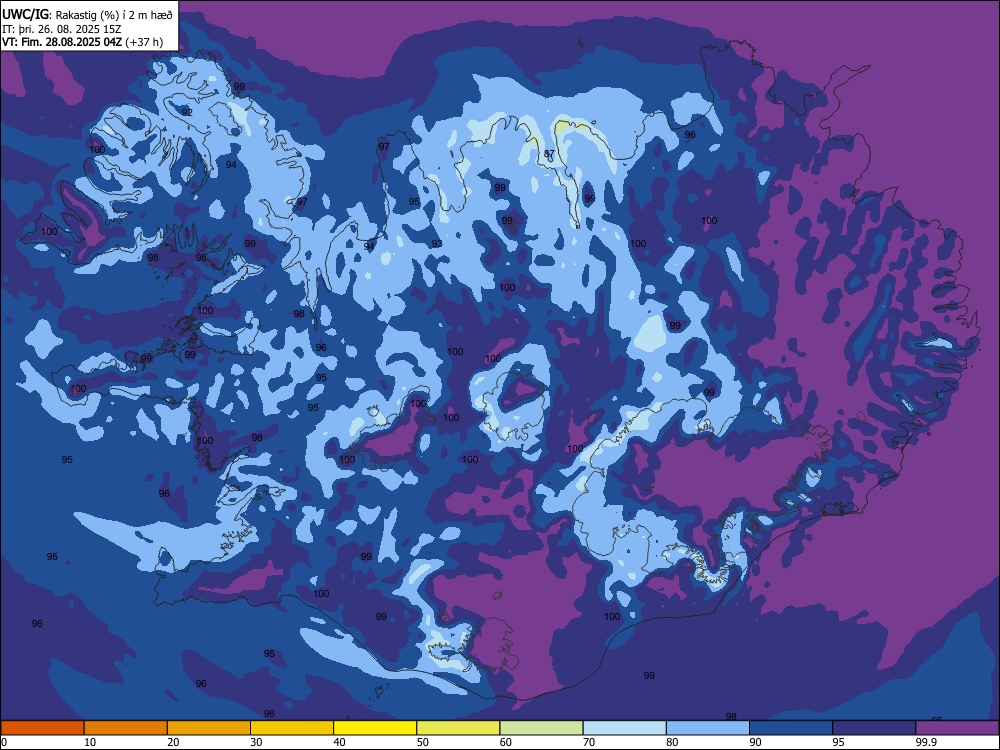Select the dark indigo 95–99.9 legend swatch
Image resolution: width=1000 pixels, height=750 pixels.
click(874, 728)
